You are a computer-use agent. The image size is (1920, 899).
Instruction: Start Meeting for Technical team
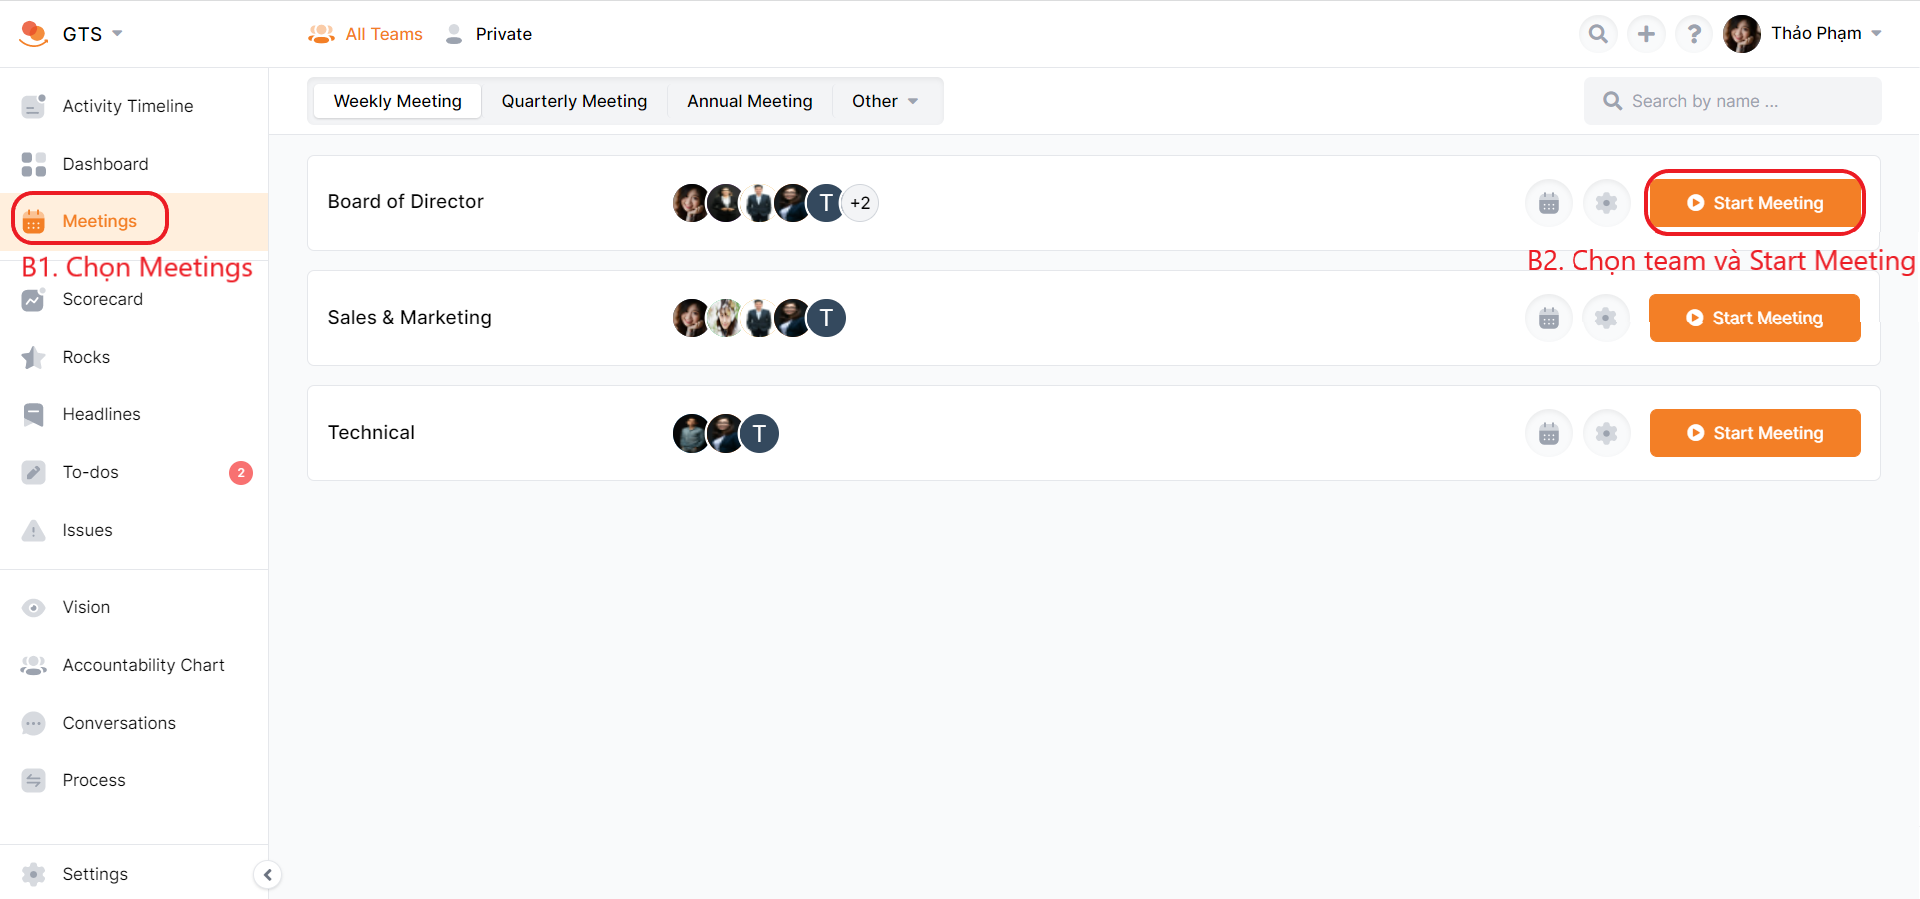coord(1754,433)
